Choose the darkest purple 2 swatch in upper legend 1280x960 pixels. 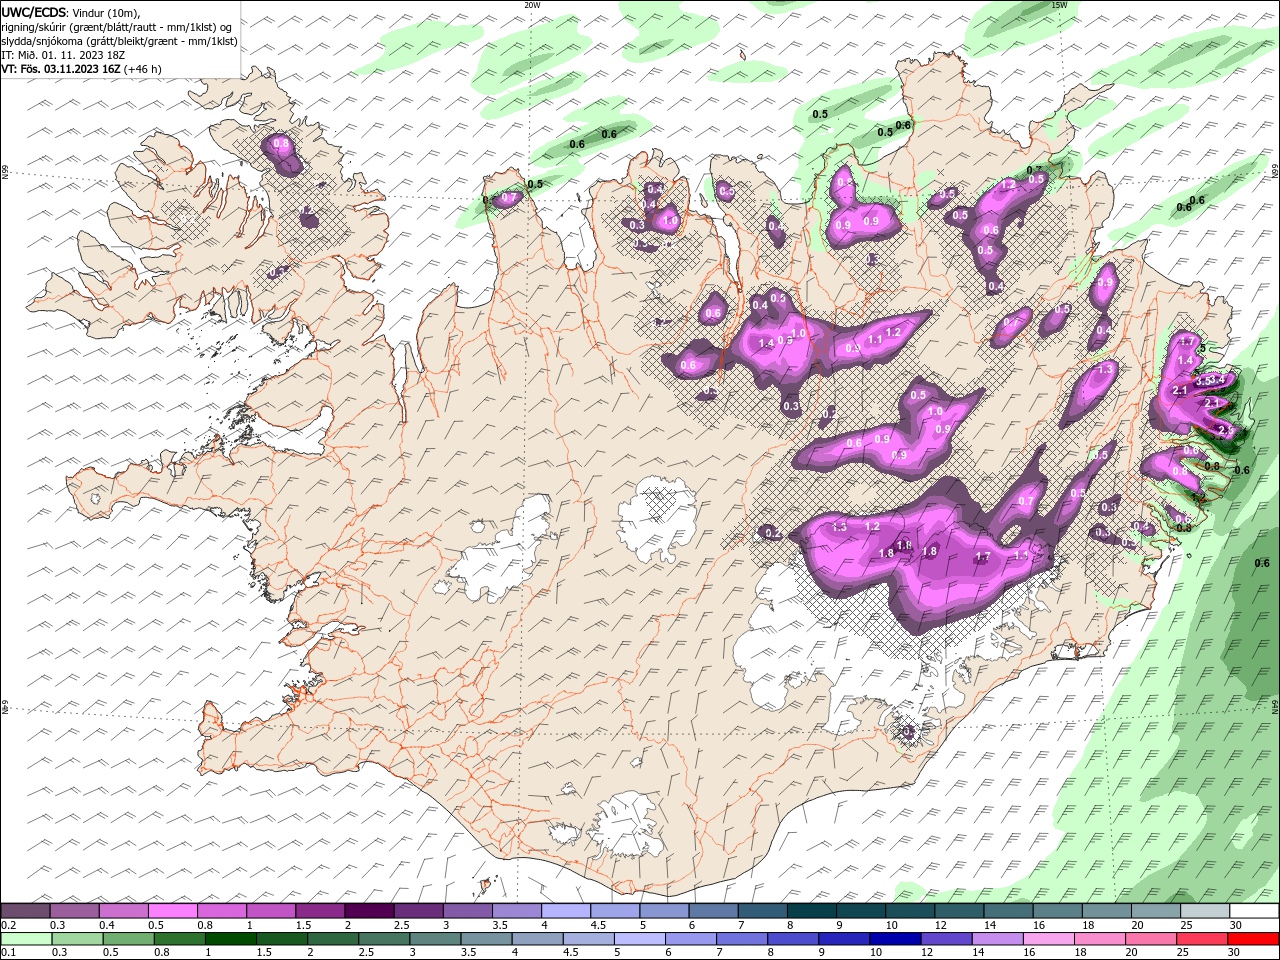(368, 911)
